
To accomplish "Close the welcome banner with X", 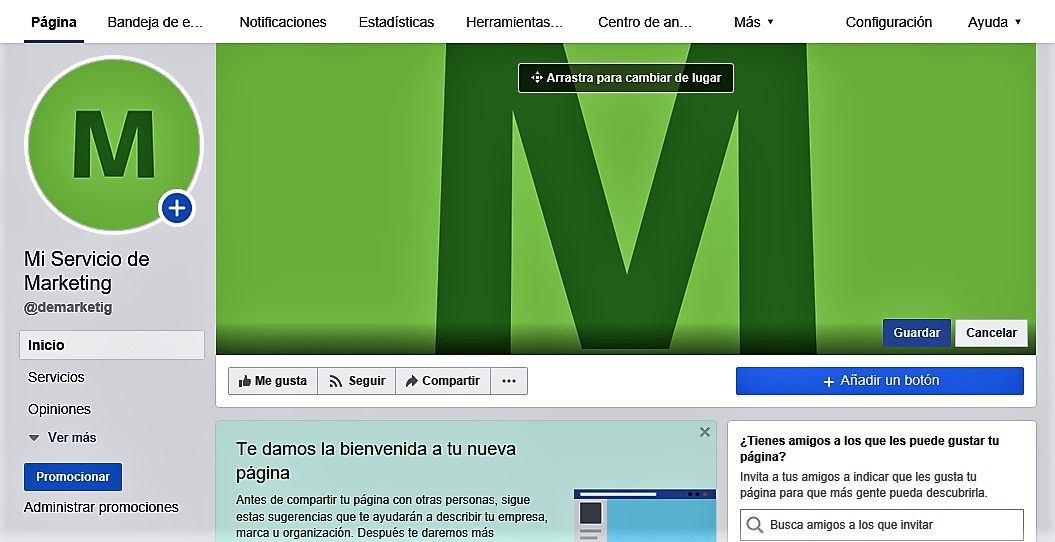I will pyautogui.click(x=705, y=432).
